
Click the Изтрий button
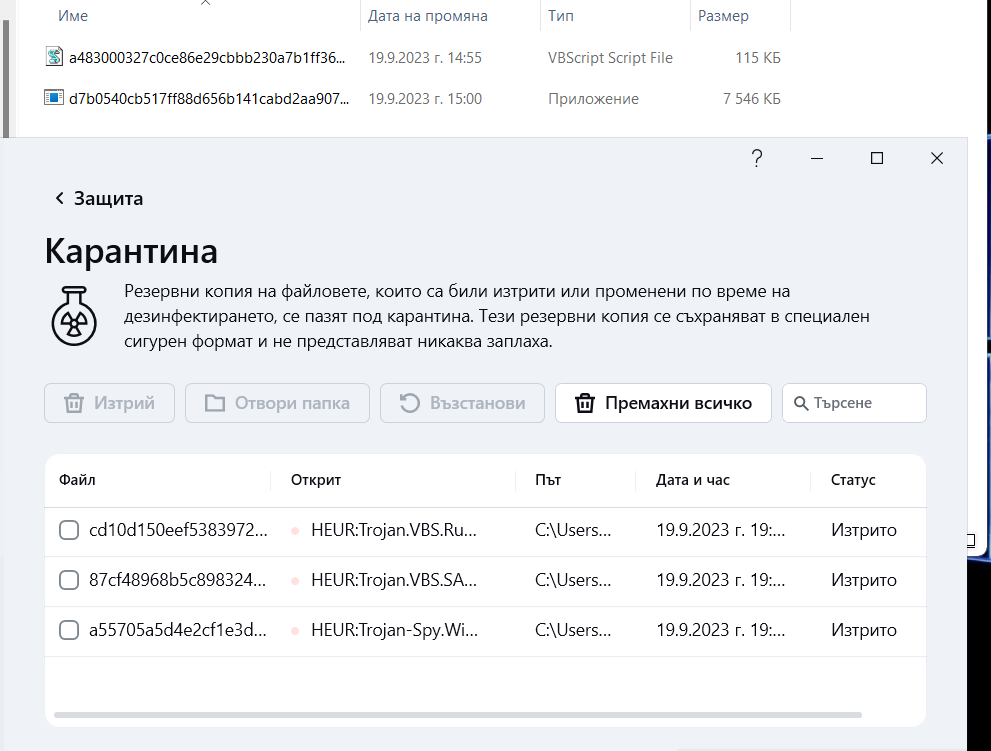point(109,403)
